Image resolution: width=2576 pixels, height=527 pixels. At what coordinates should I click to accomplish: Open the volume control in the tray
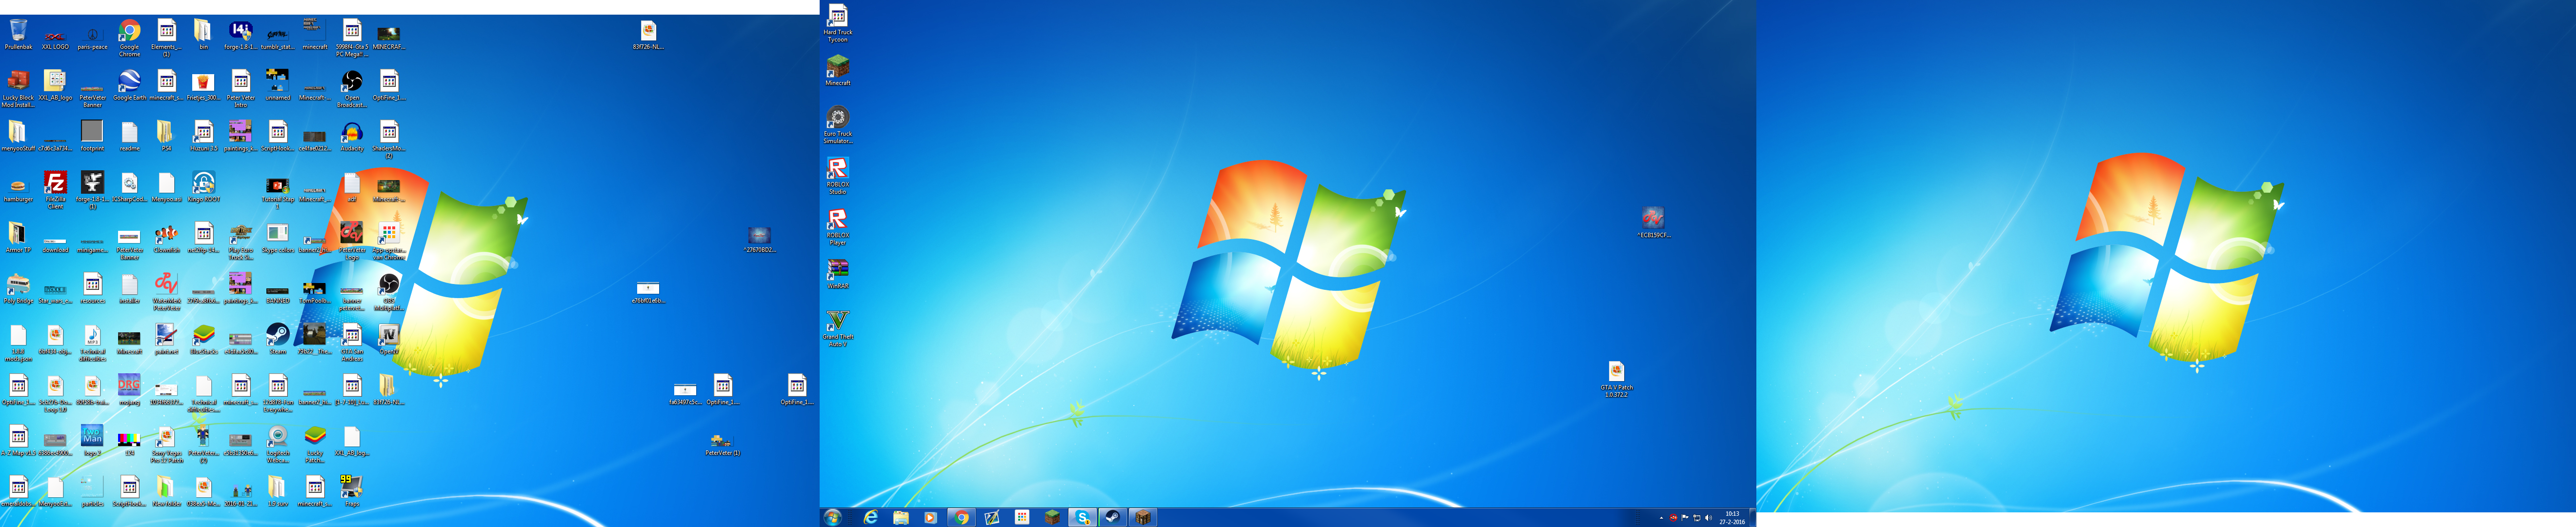(1708, 518)
